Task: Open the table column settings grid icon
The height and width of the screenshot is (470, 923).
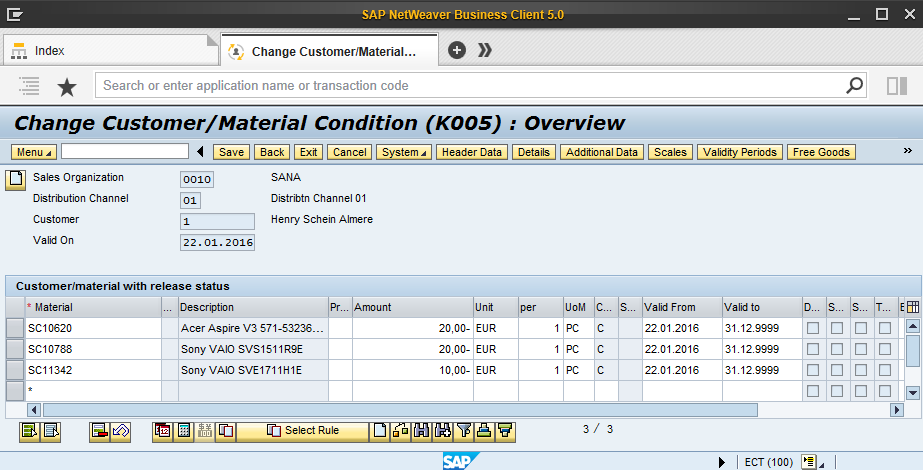Action: (912, 307)
